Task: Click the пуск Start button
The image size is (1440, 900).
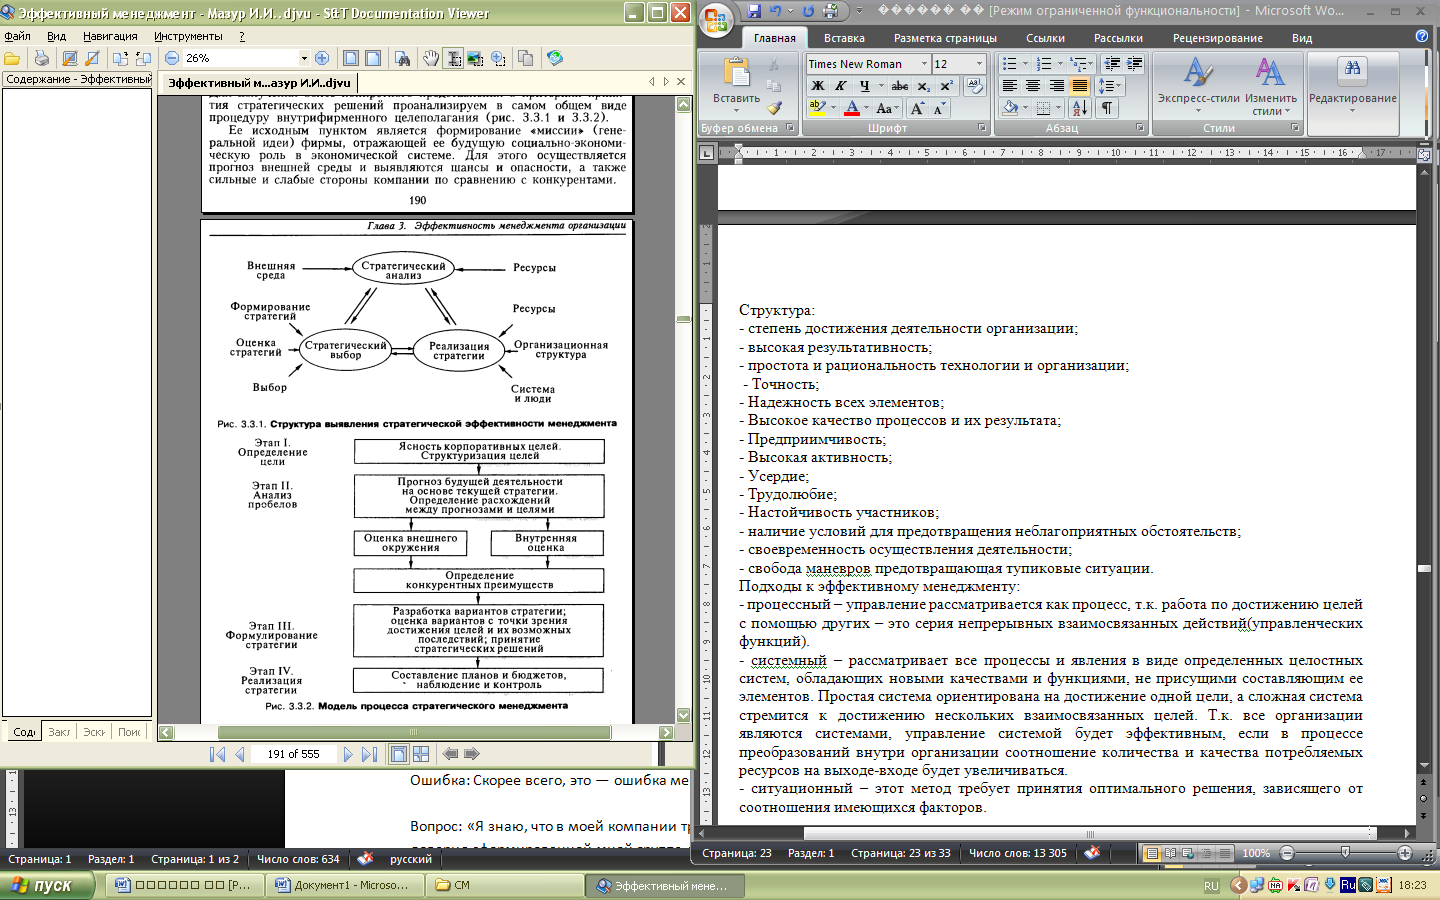Action: (48, 885)
